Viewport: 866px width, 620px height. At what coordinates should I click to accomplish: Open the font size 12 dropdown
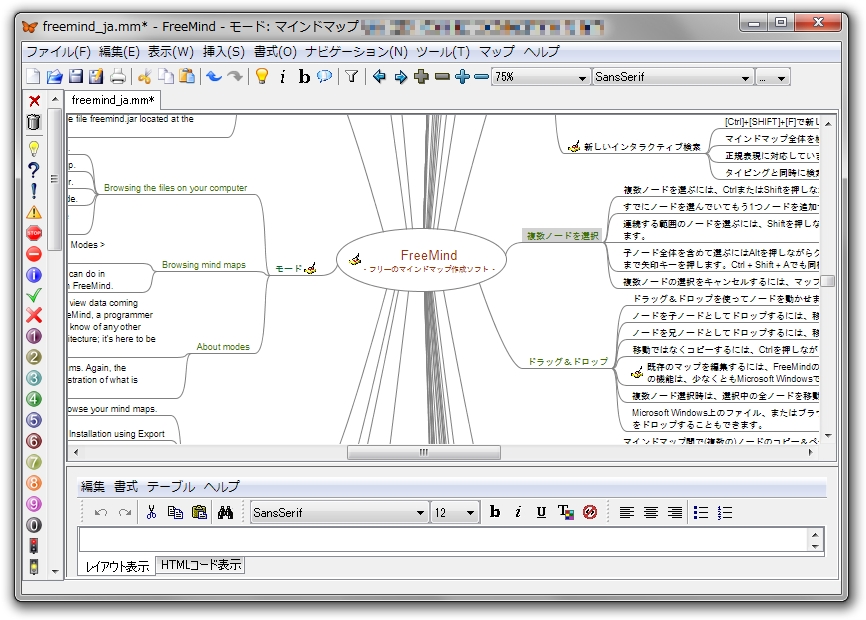(x=455, y=512)
